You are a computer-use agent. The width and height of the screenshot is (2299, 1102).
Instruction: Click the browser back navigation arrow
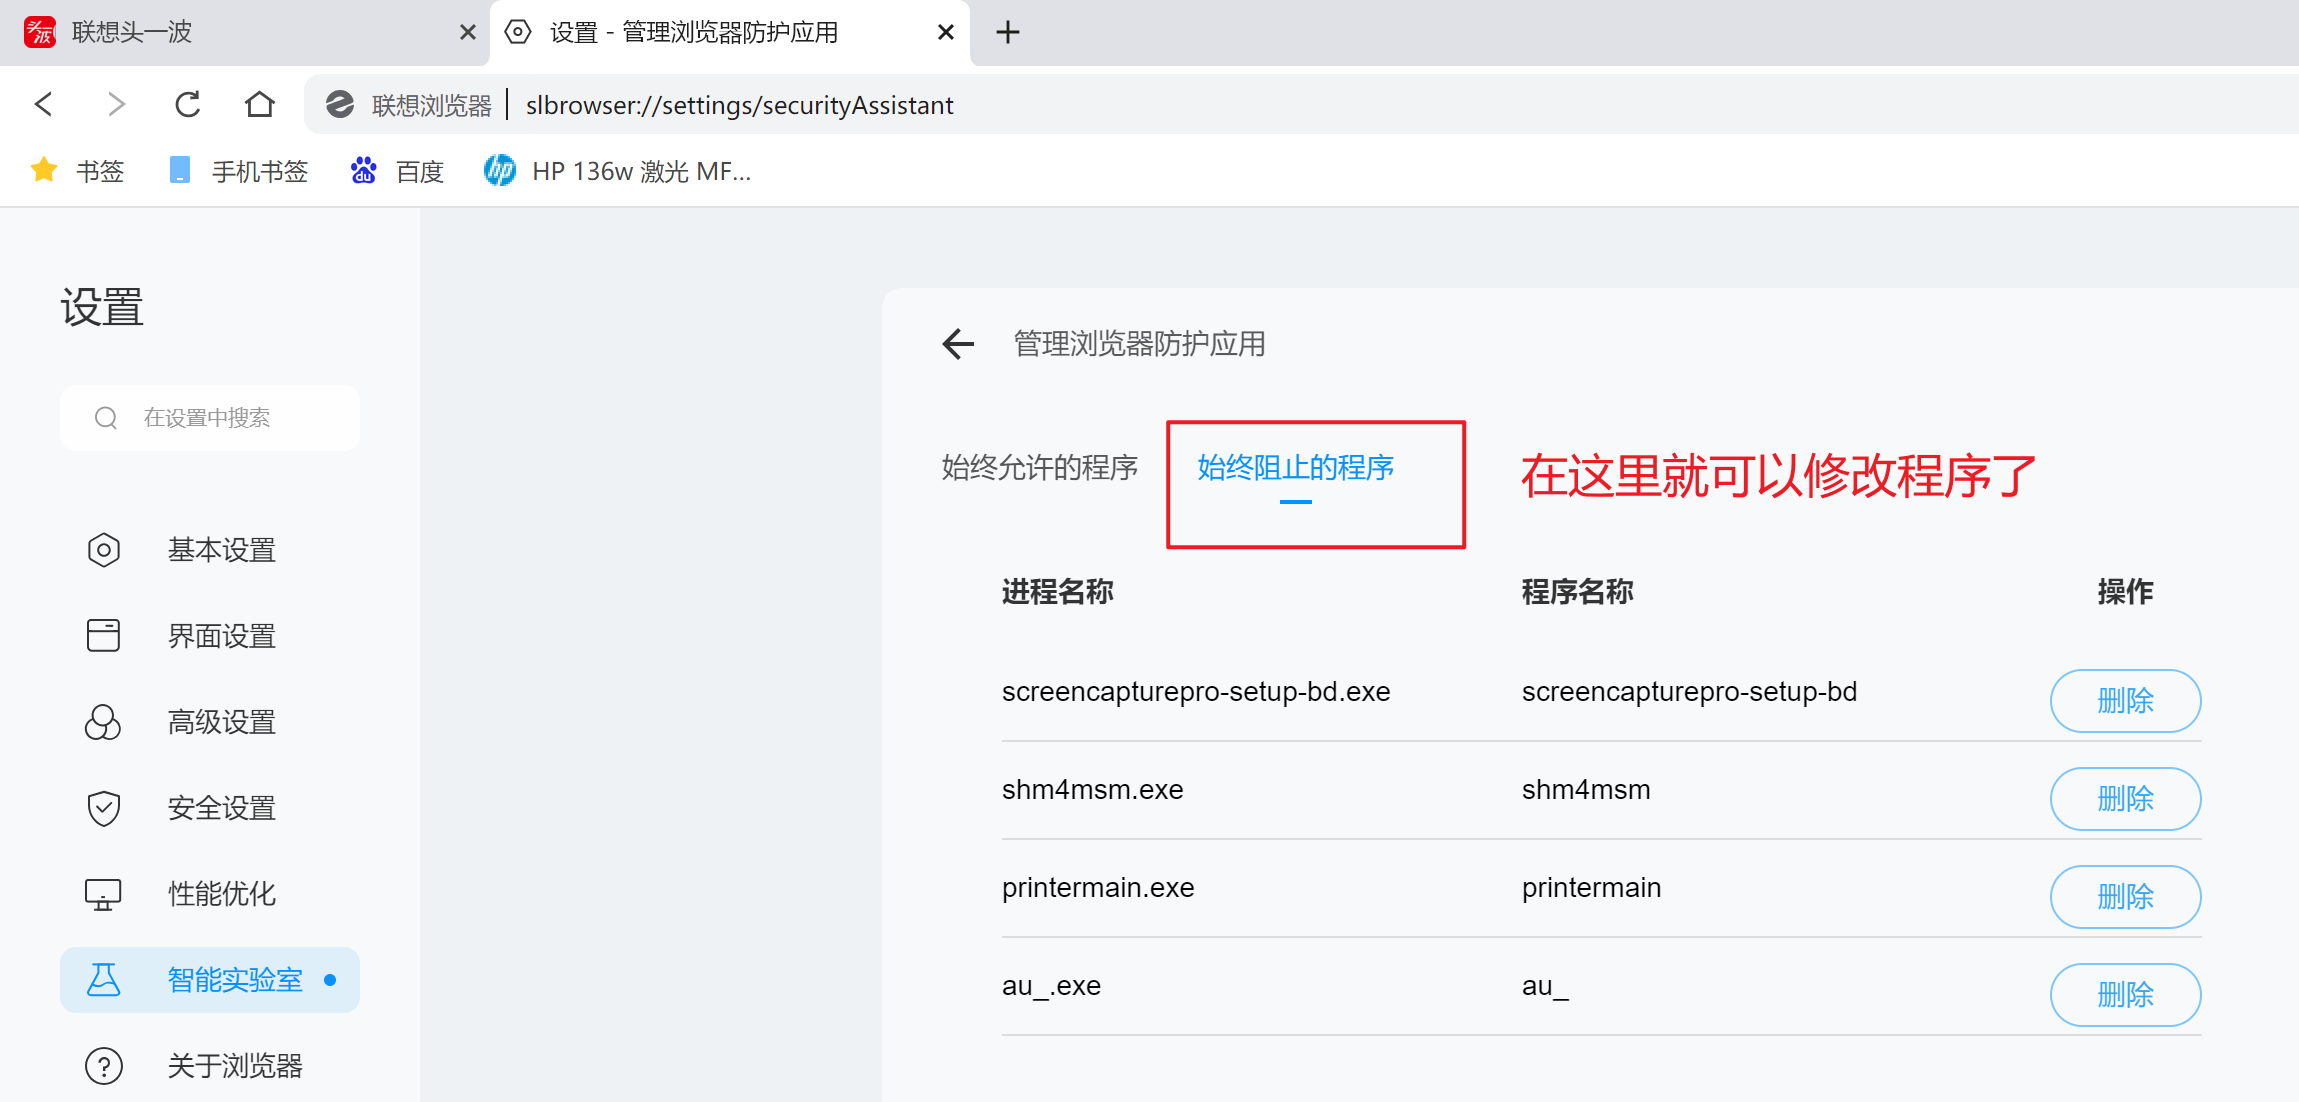coord(43,104)
